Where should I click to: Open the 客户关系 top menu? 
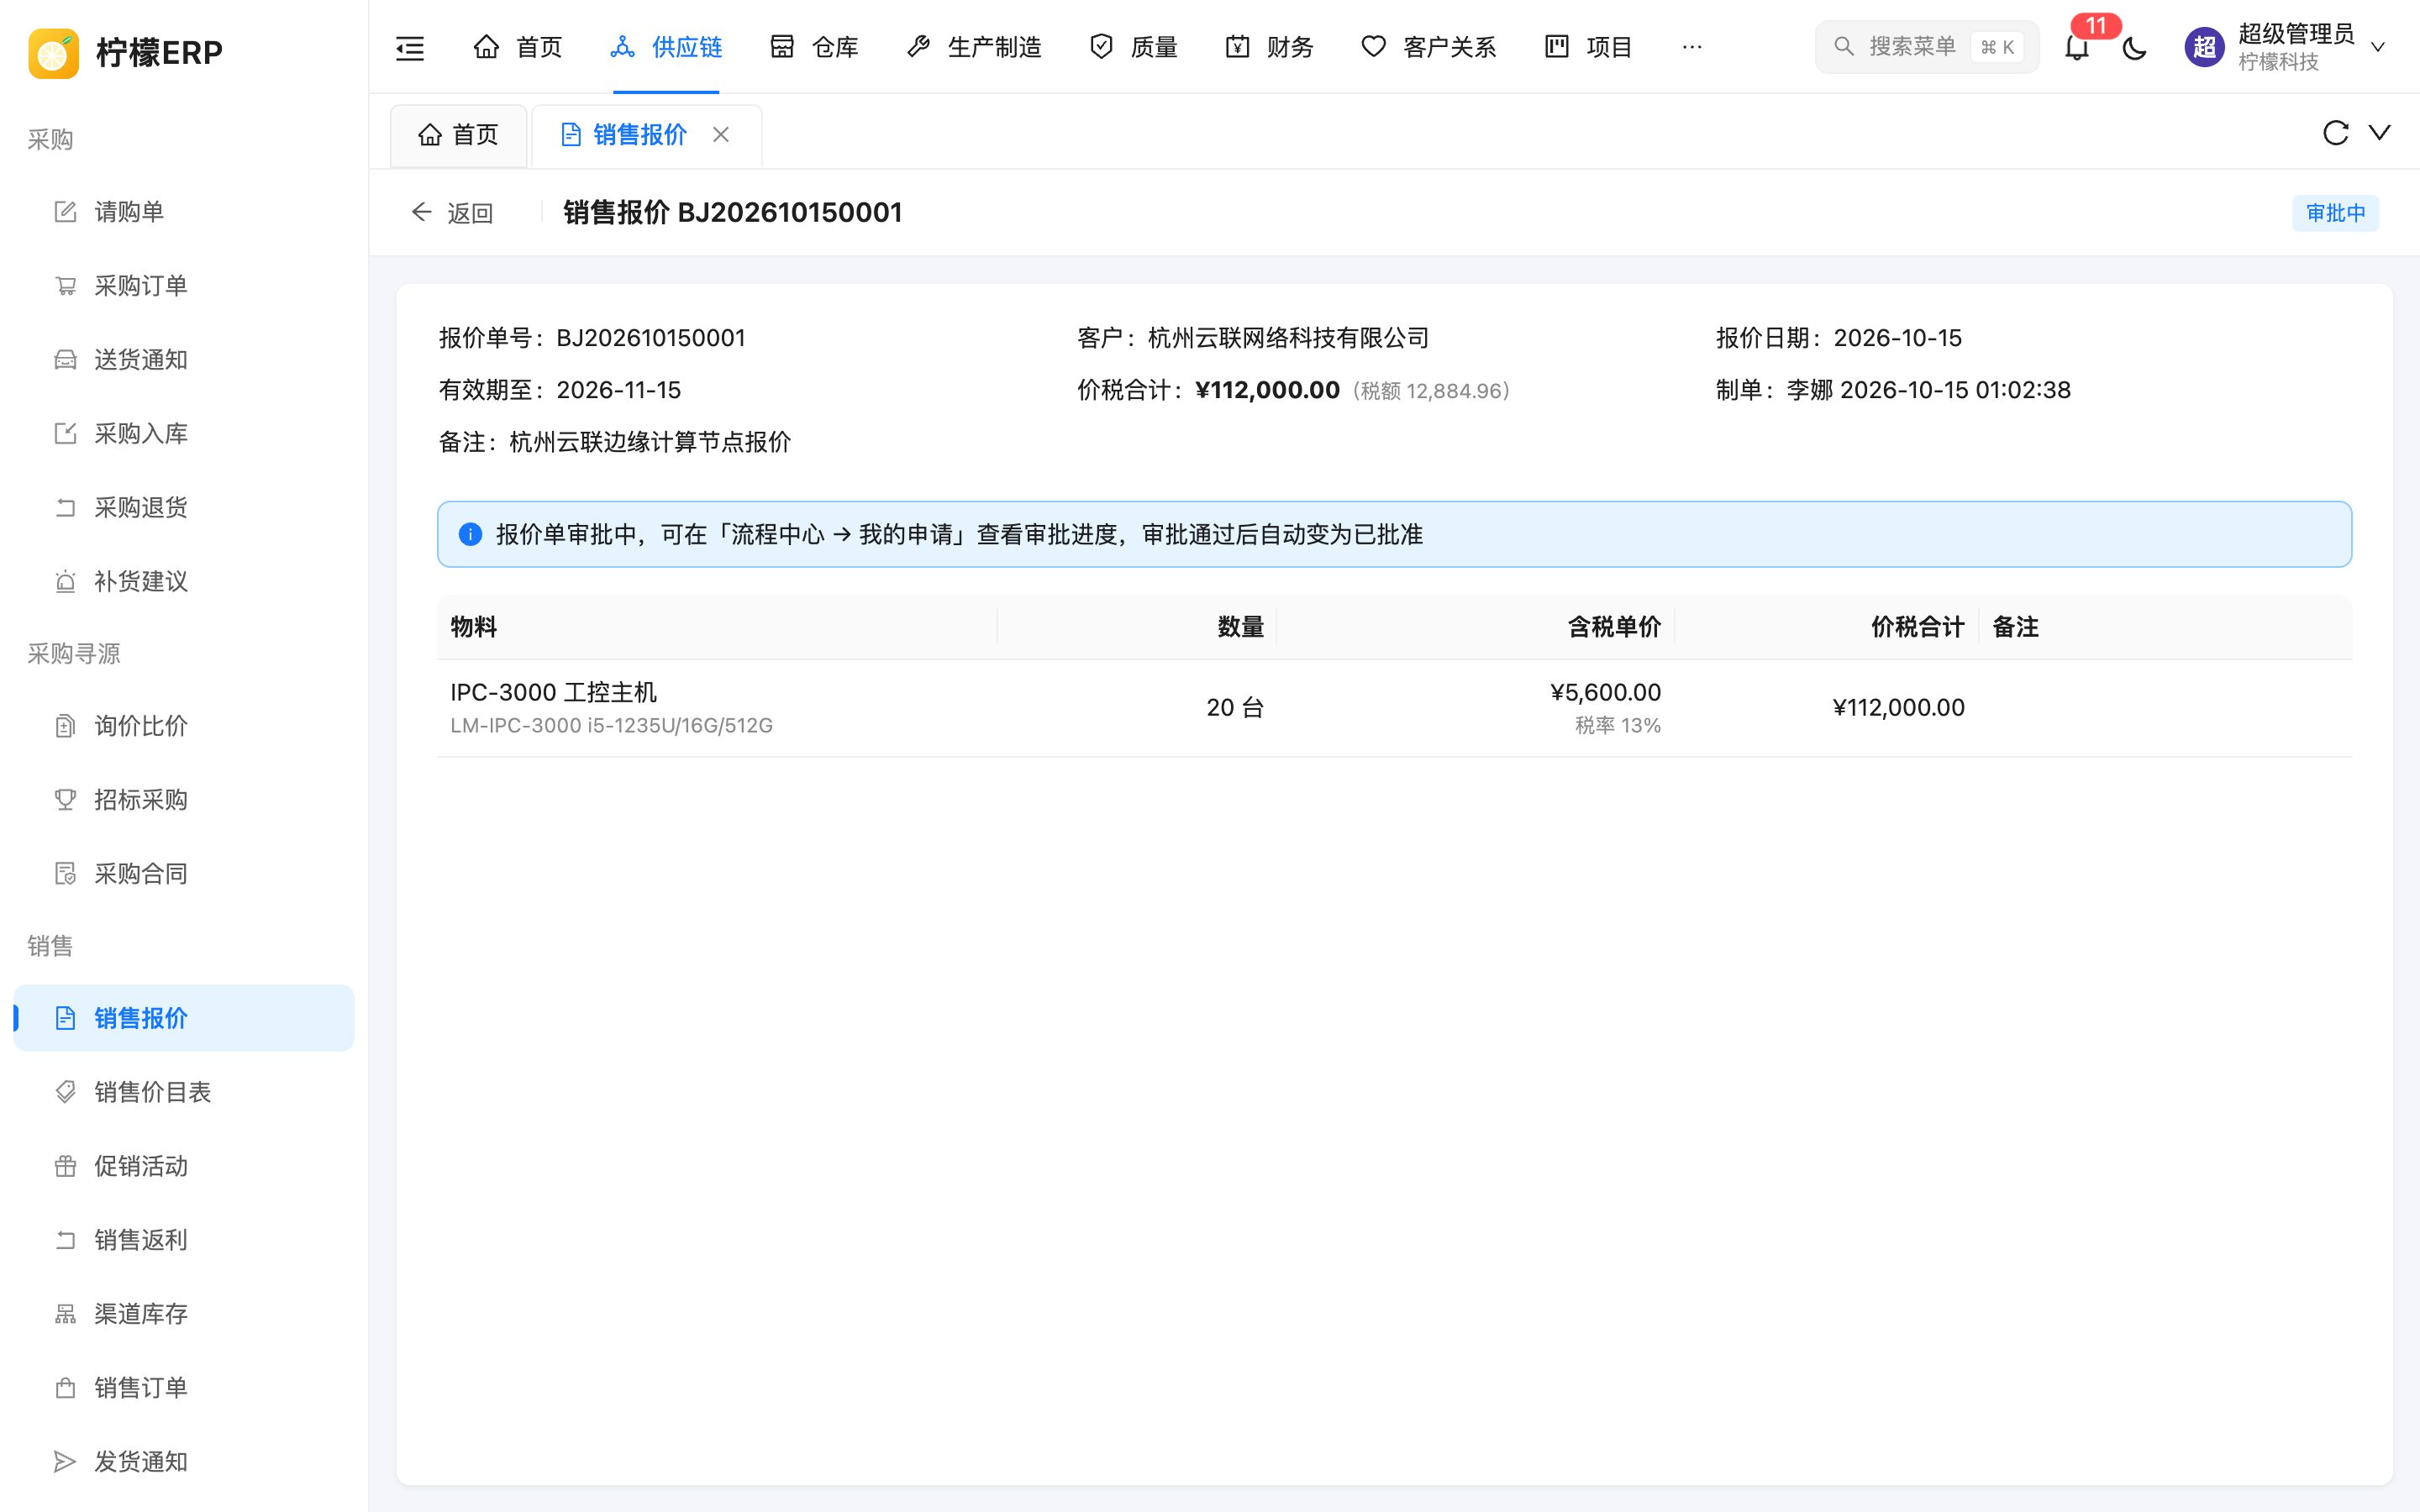click(x=1428, y=47)
